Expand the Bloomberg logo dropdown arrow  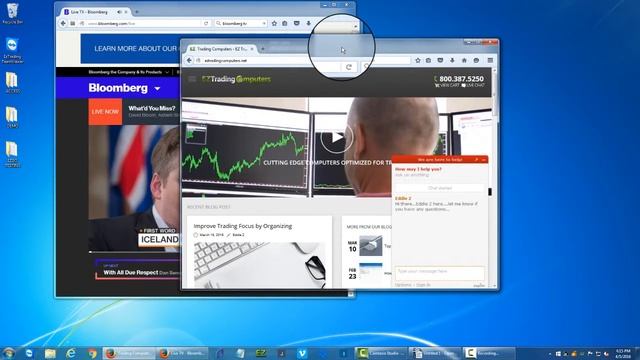tap(157, 89)
